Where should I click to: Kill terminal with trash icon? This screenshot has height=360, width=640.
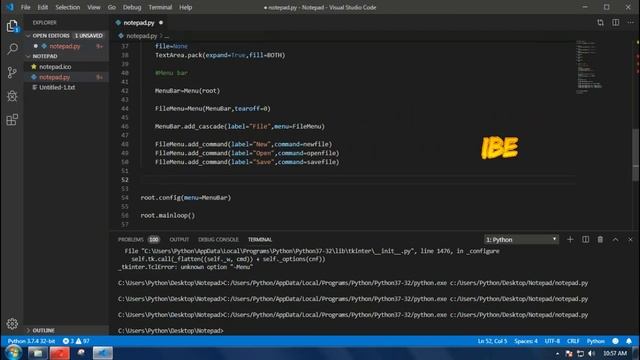click(600, 240)
